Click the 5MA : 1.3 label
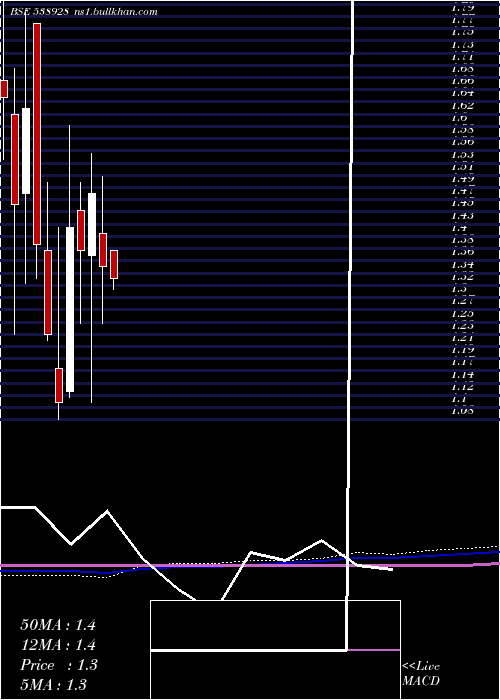 [53, 684]
